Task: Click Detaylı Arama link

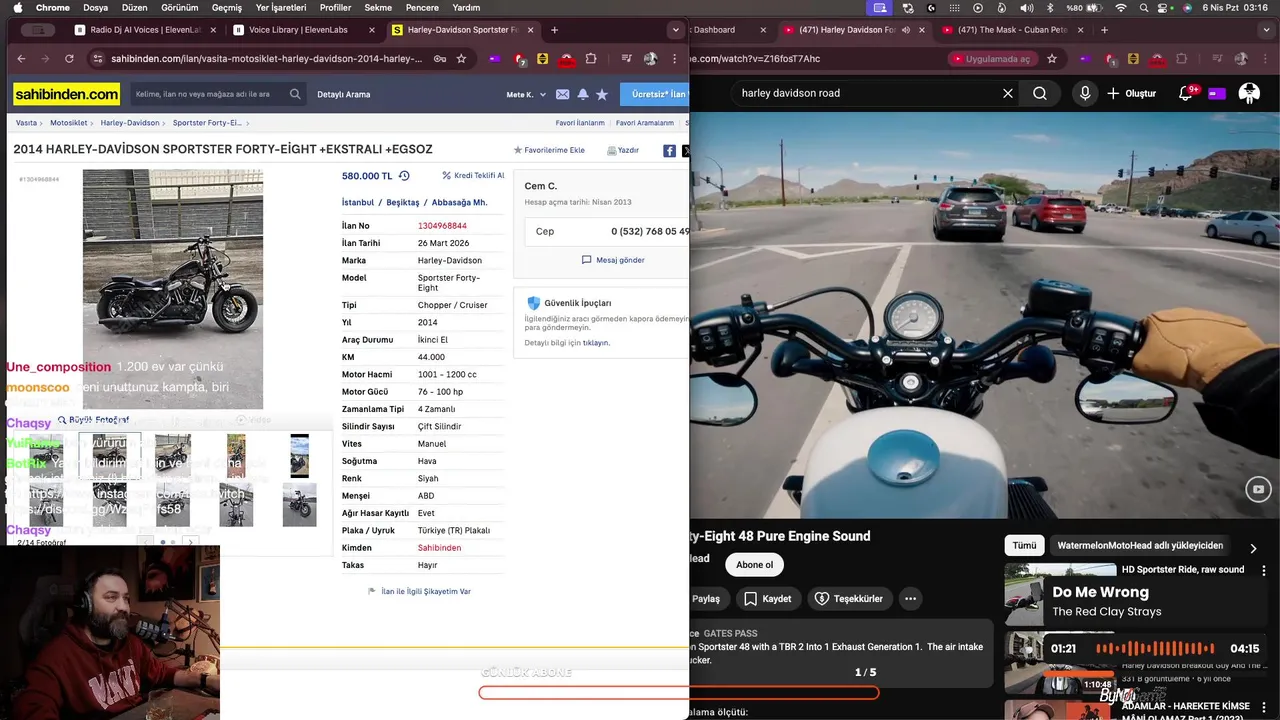Action: [x=343, y=94]
